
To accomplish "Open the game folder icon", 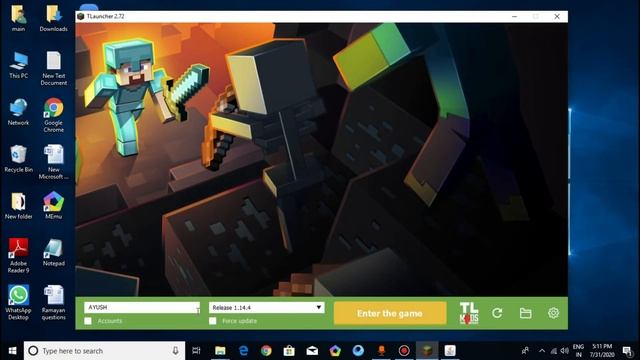I will click(525, 313).
